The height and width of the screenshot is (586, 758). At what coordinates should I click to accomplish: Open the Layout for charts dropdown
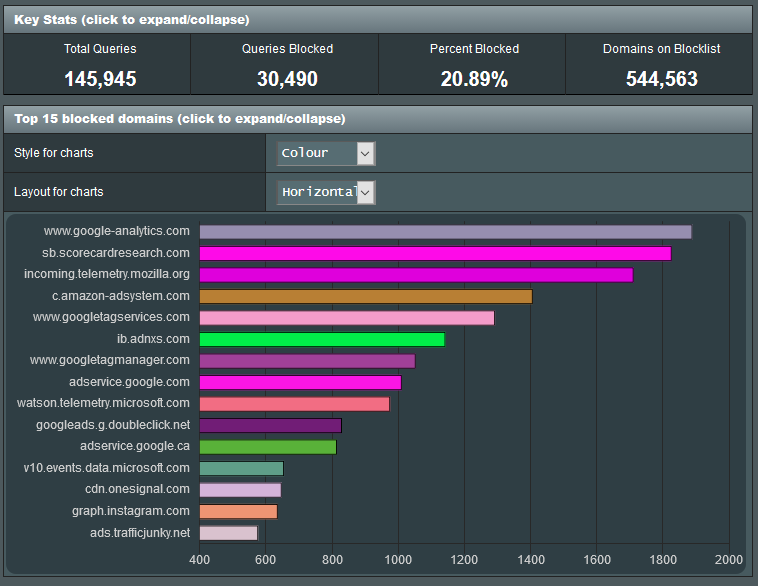(326, 192)
